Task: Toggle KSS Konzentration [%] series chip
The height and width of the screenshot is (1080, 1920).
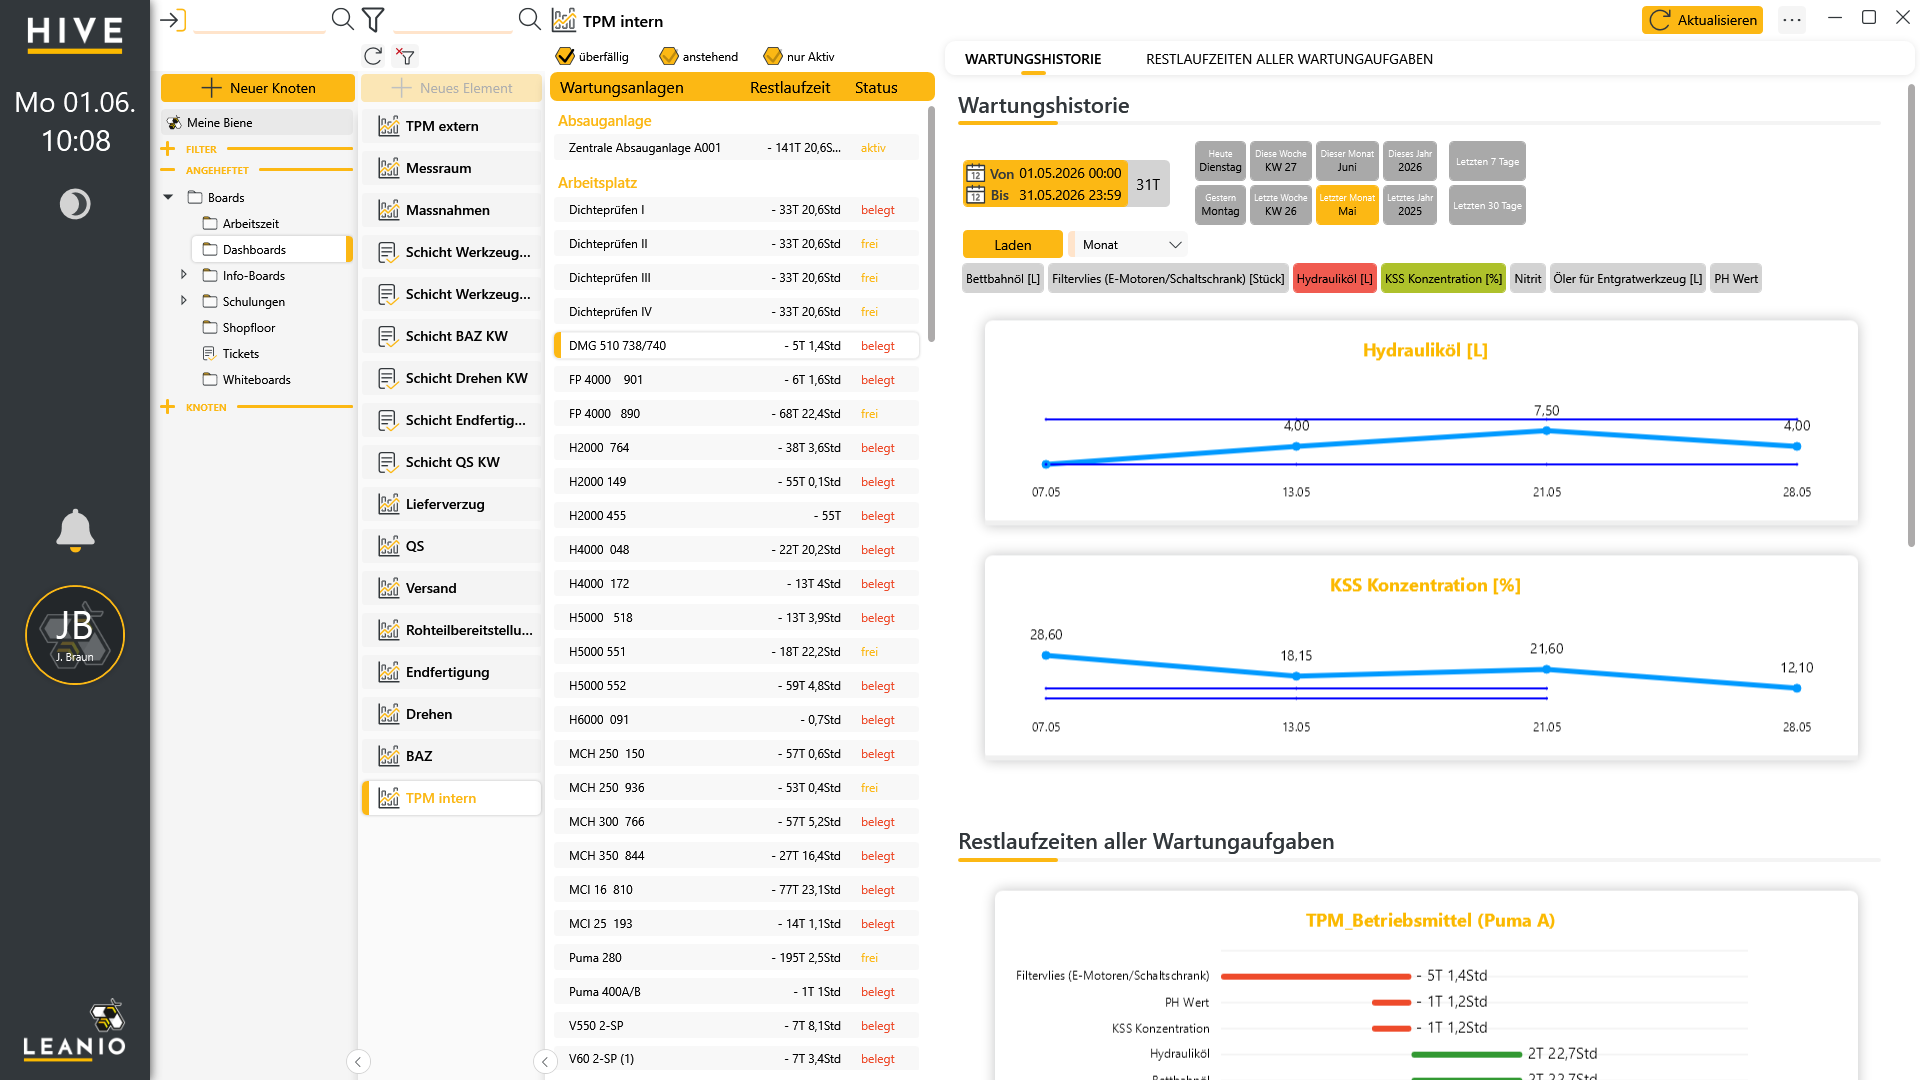Action: click(x=1443, y=279)
